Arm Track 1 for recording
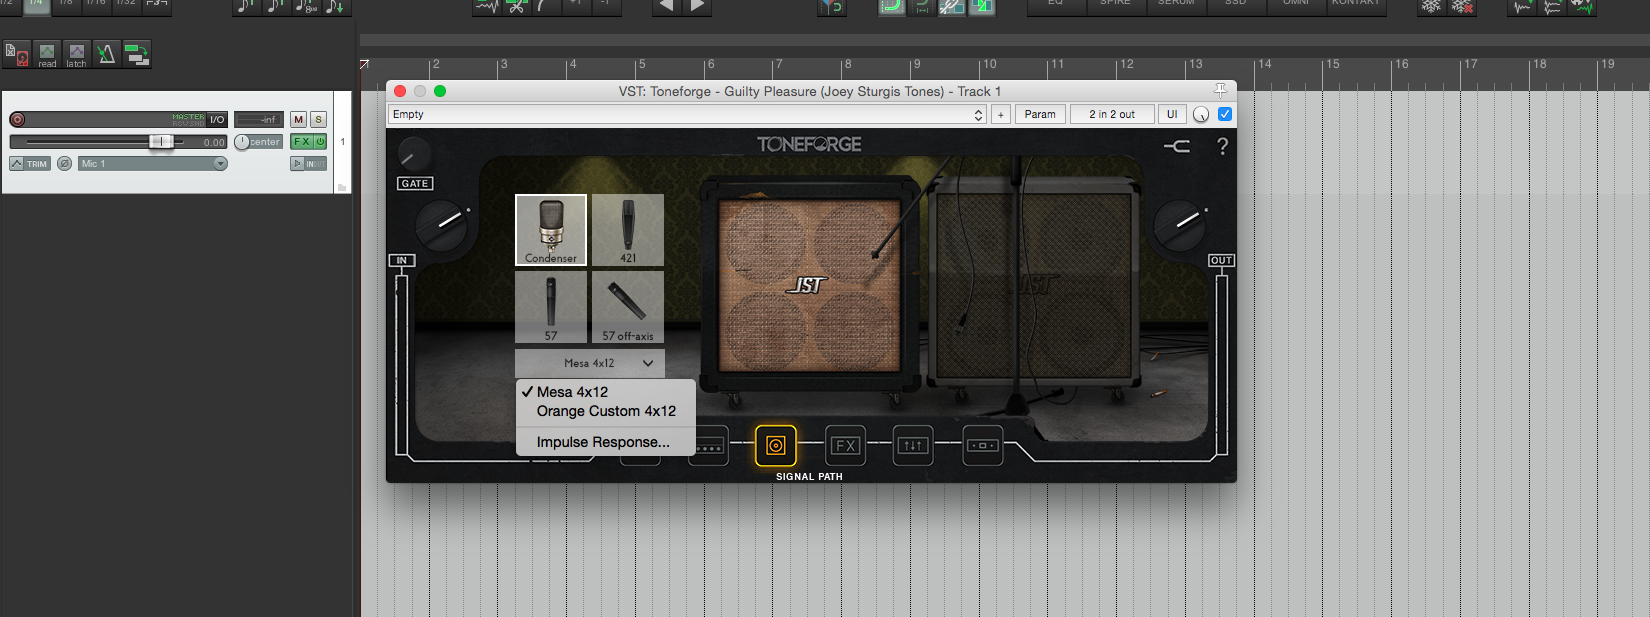The width and height of the screenshot is (1650, 617). (17, 119)
